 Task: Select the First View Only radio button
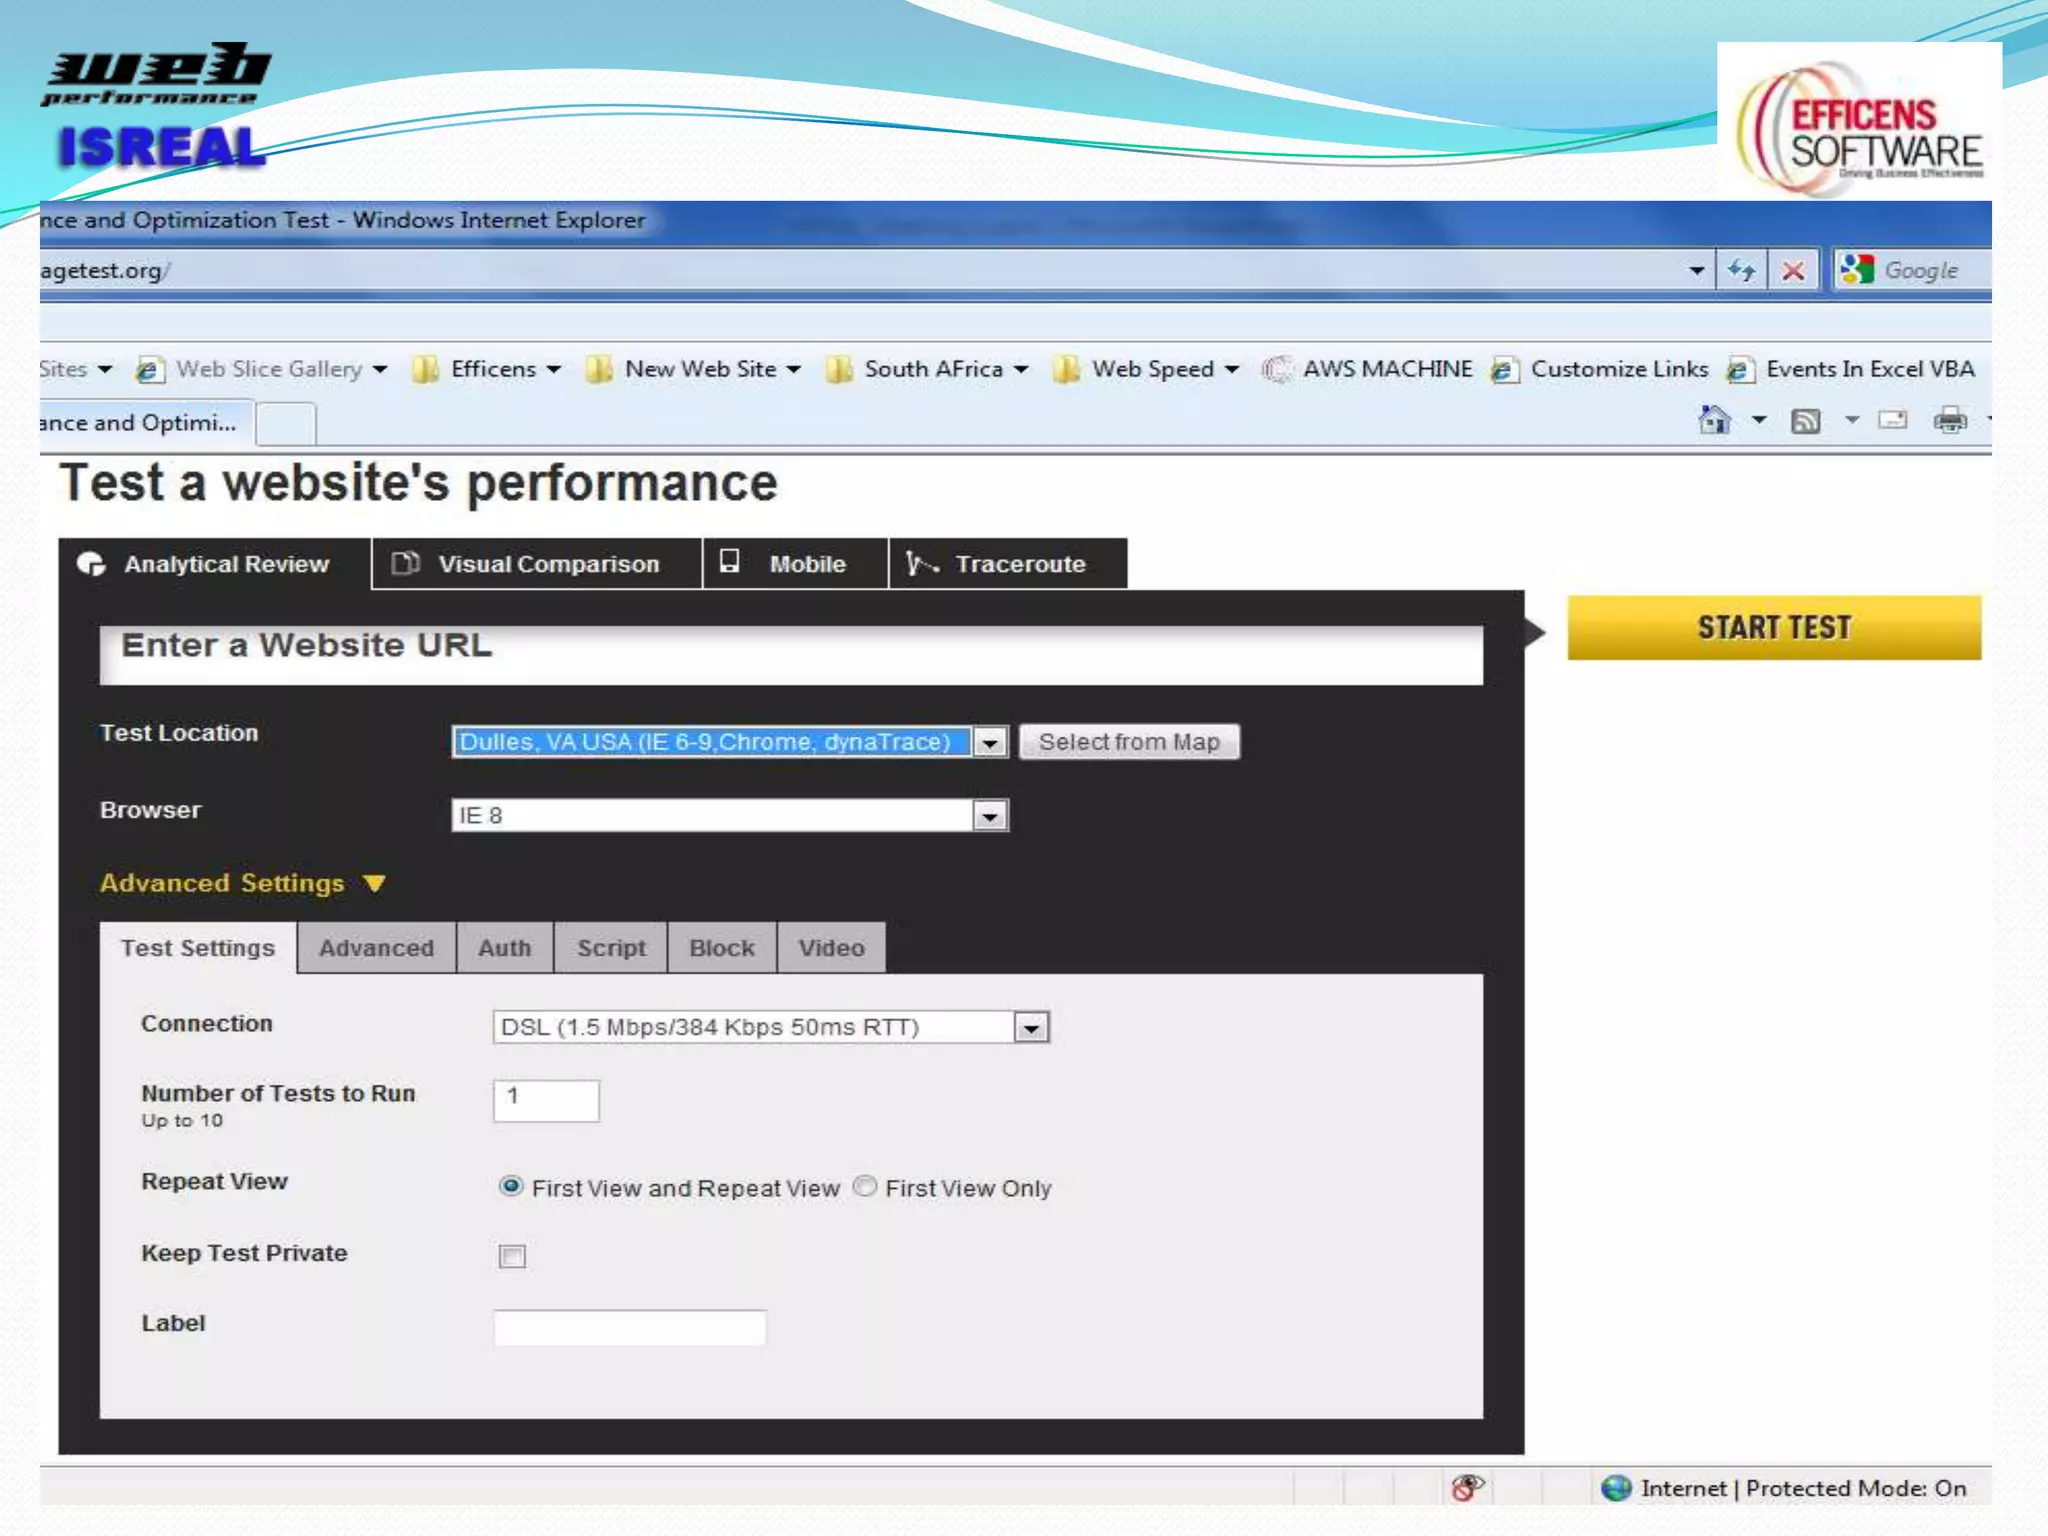[865, 1186]
